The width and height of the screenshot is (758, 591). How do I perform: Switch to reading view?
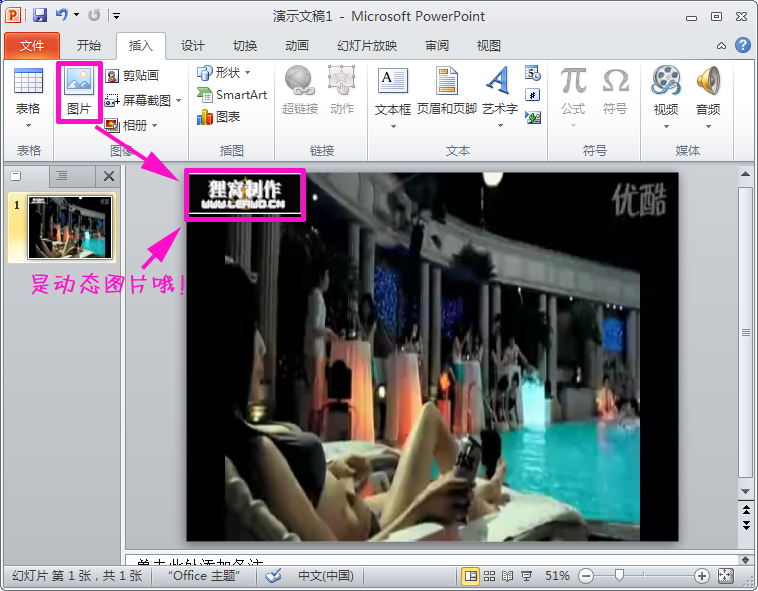pos(508,576)
